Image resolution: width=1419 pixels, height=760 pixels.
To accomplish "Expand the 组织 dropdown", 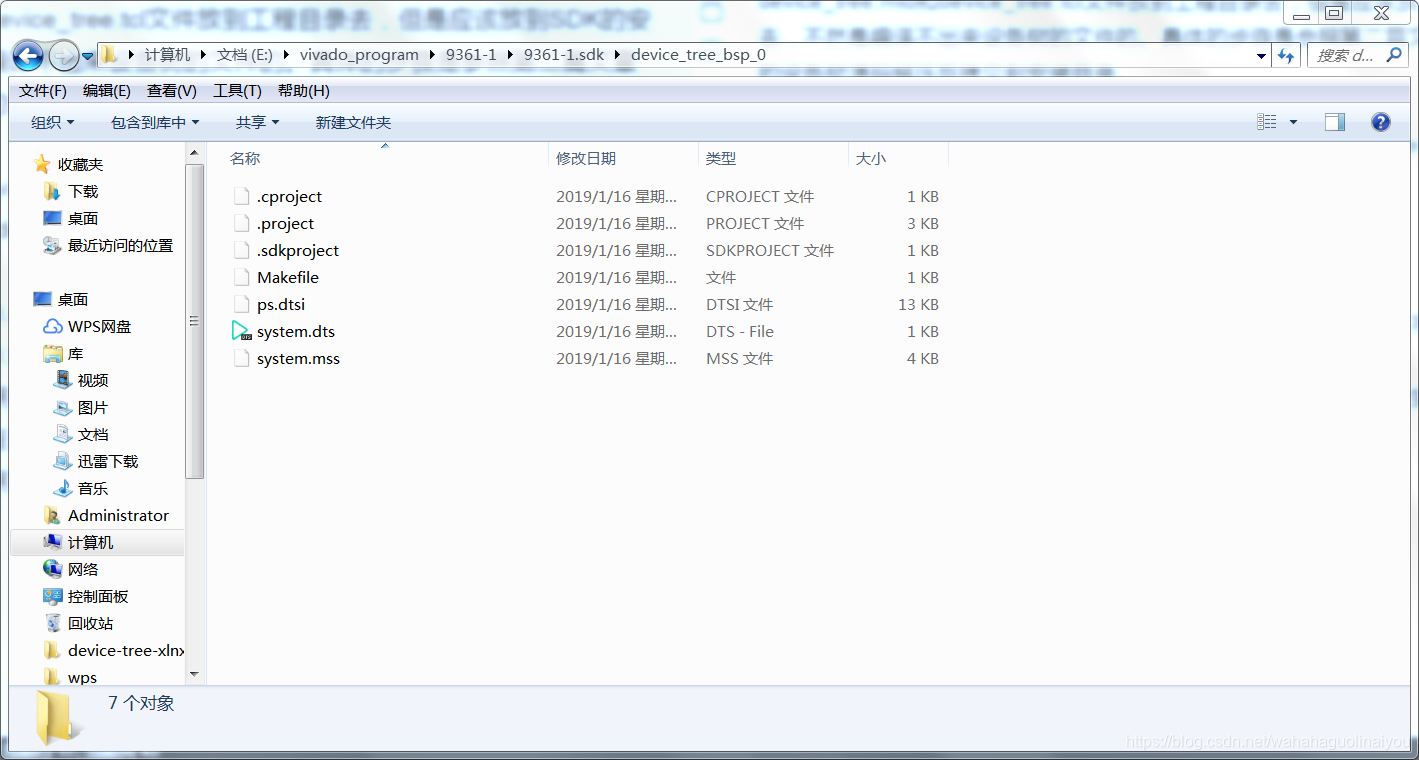I will click(53, 122).
